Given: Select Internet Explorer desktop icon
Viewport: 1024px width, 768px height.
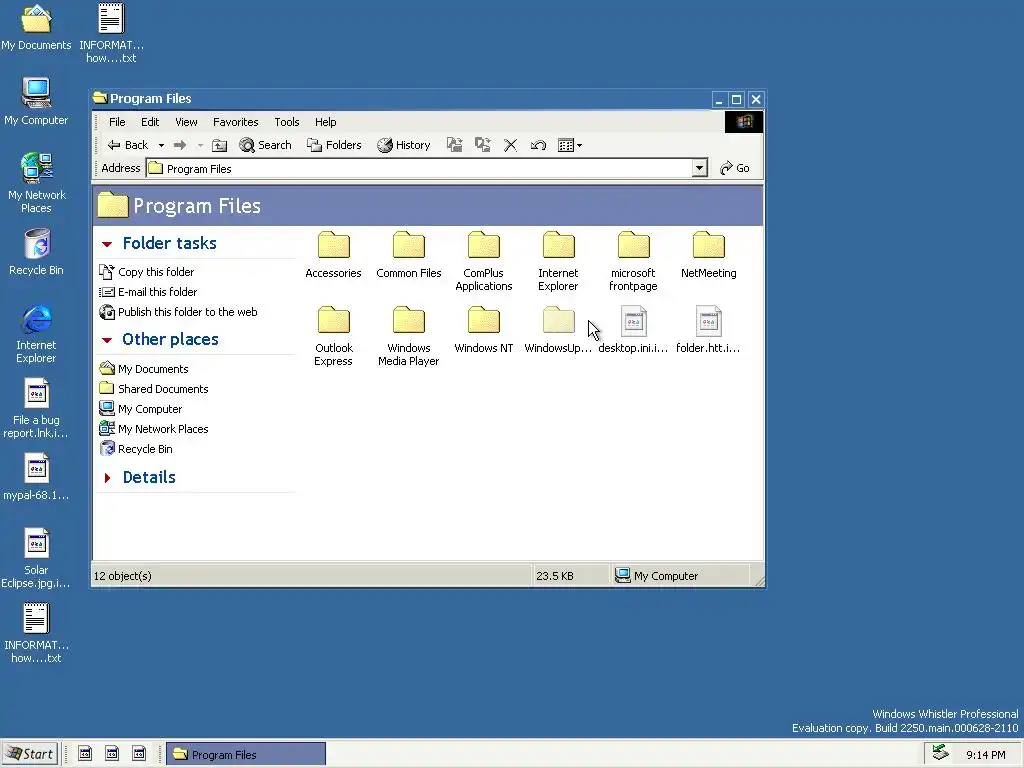Looking at the screenshot, I should tap(36, 333).
